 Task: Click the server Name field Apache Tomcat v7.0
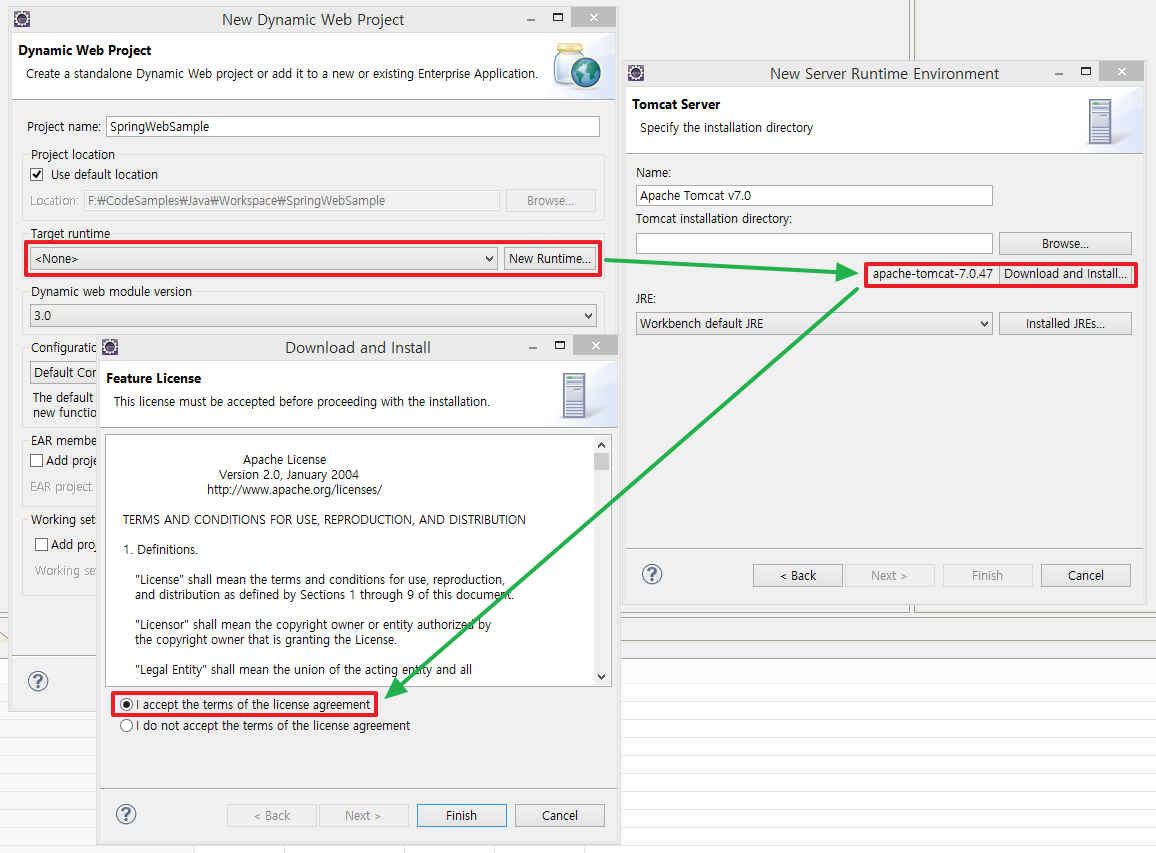coord(814,195)
